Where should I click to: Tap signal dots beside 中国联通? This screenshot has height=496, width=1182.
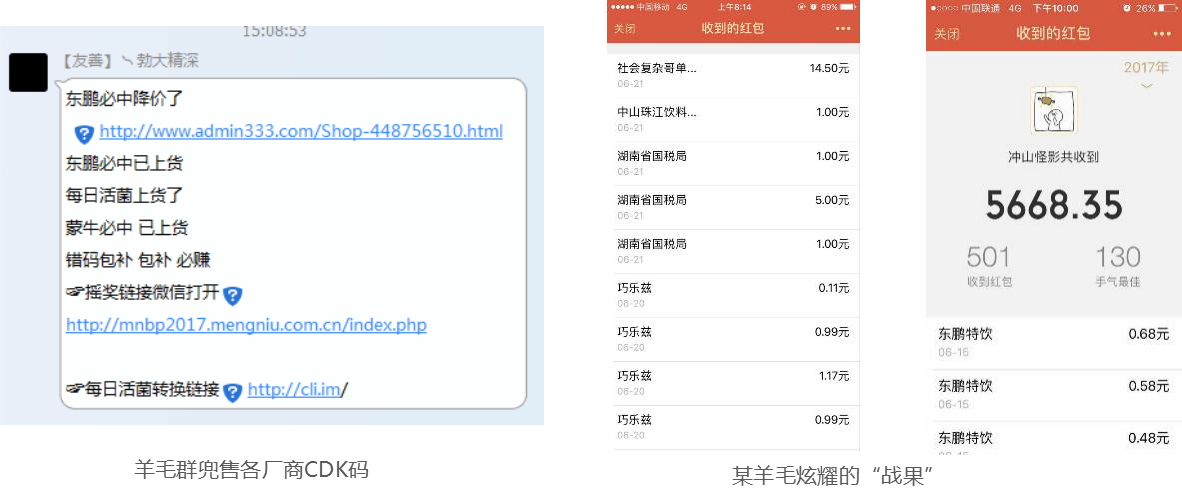(x=943, y=8)
